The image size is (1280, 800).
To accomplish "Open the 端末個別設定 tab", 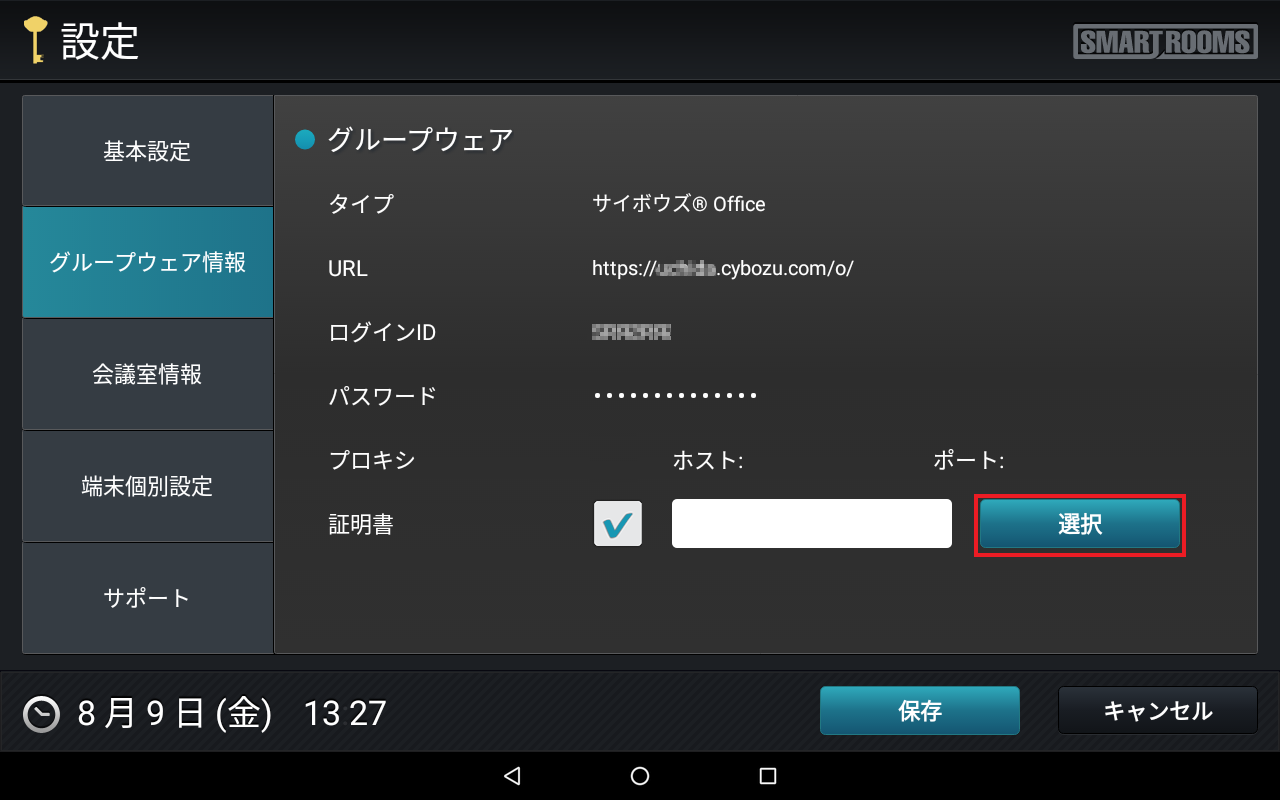I will pos(147,487).
